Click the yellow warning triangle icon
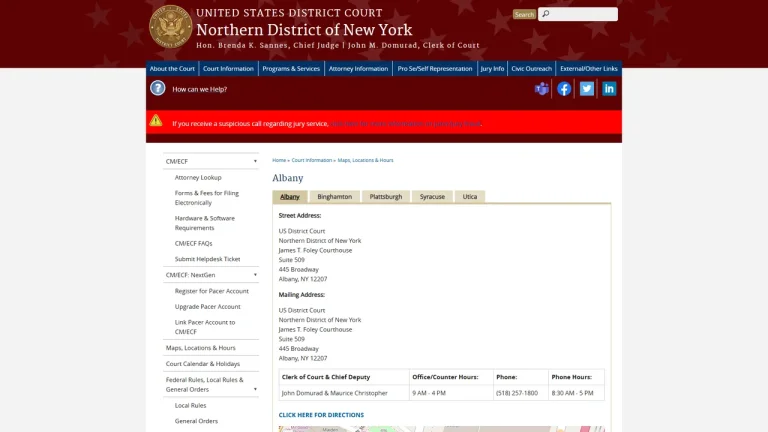 pos(156,120)
